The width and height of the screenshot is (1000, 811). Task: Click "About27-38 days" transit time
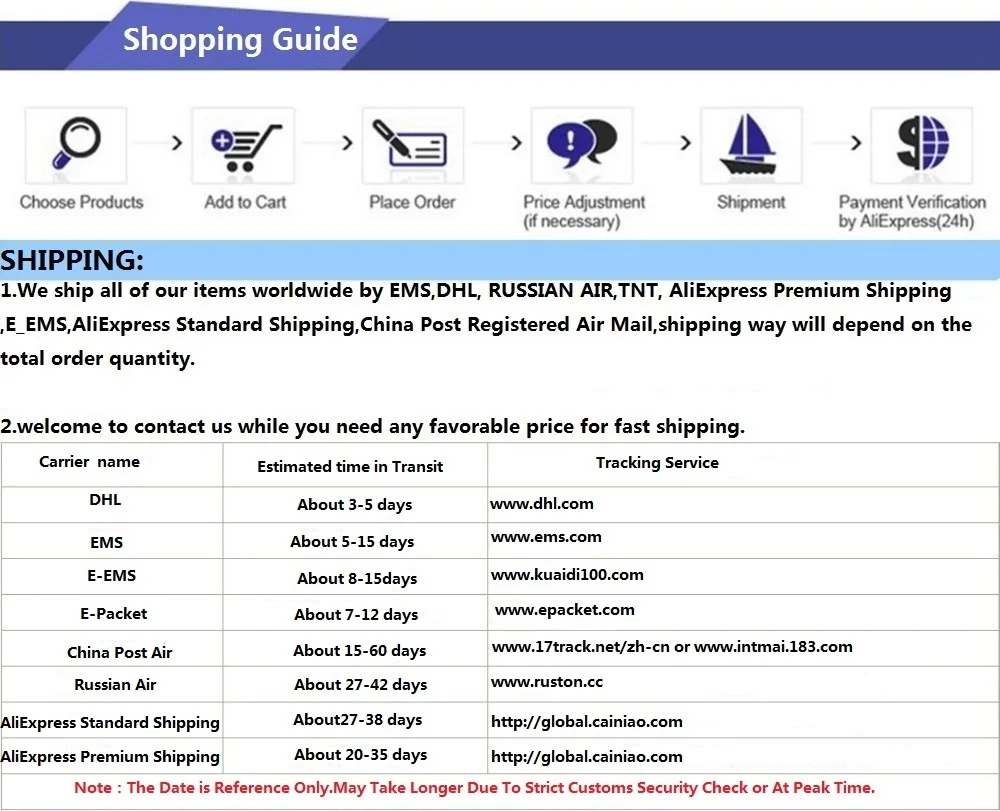point(358,720)
